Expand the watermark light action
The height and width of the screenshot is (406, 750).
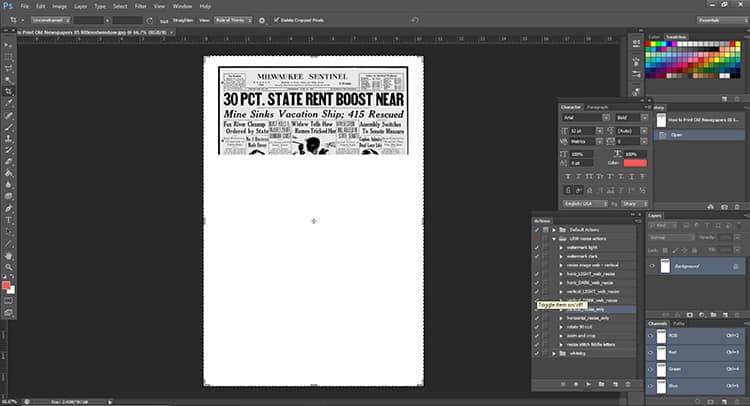pyautogui.click(x=562, y=247)
